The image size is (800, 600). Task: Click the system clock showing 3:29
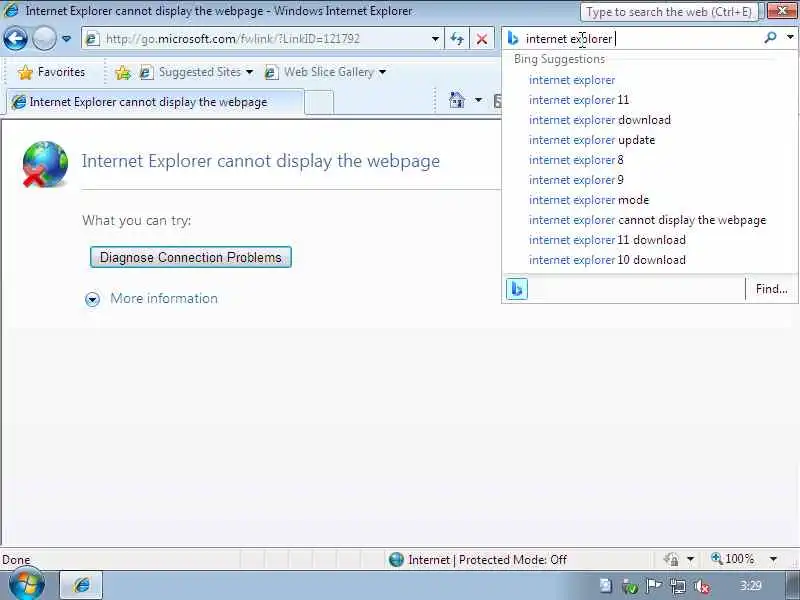(751, 586)
